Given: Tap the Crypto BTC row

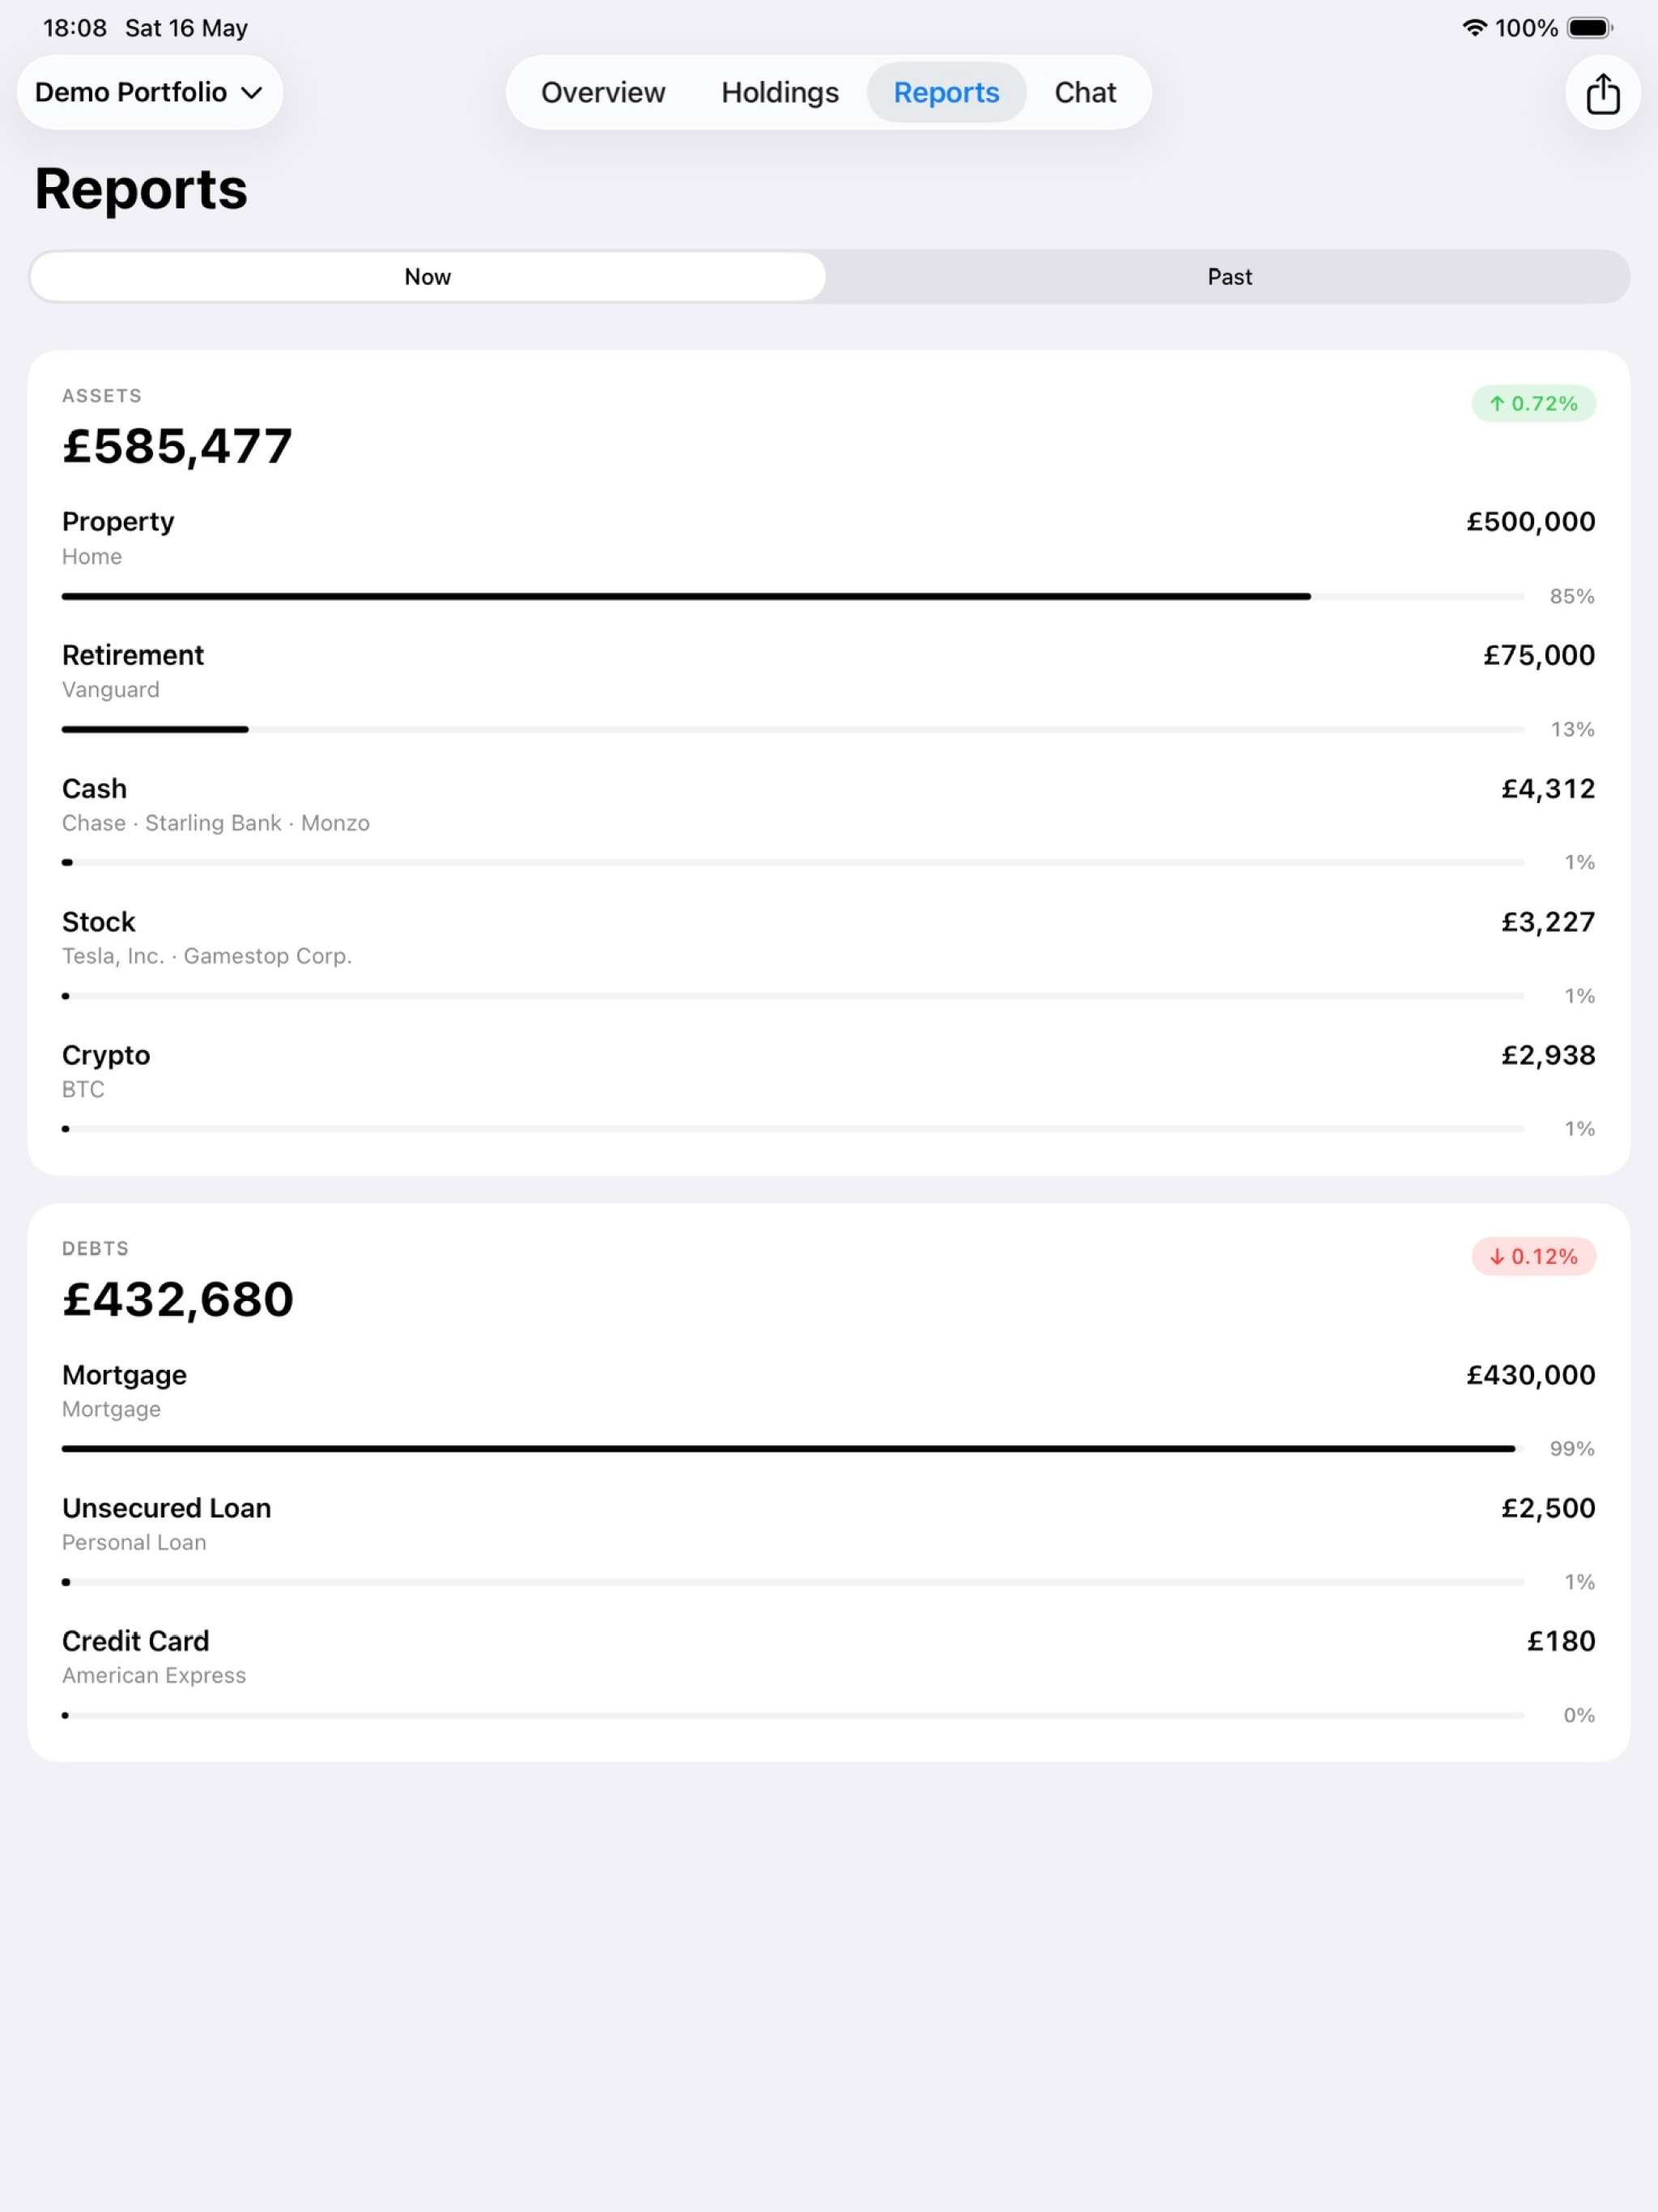Looking at the screenshot, I should (829, 1090).
